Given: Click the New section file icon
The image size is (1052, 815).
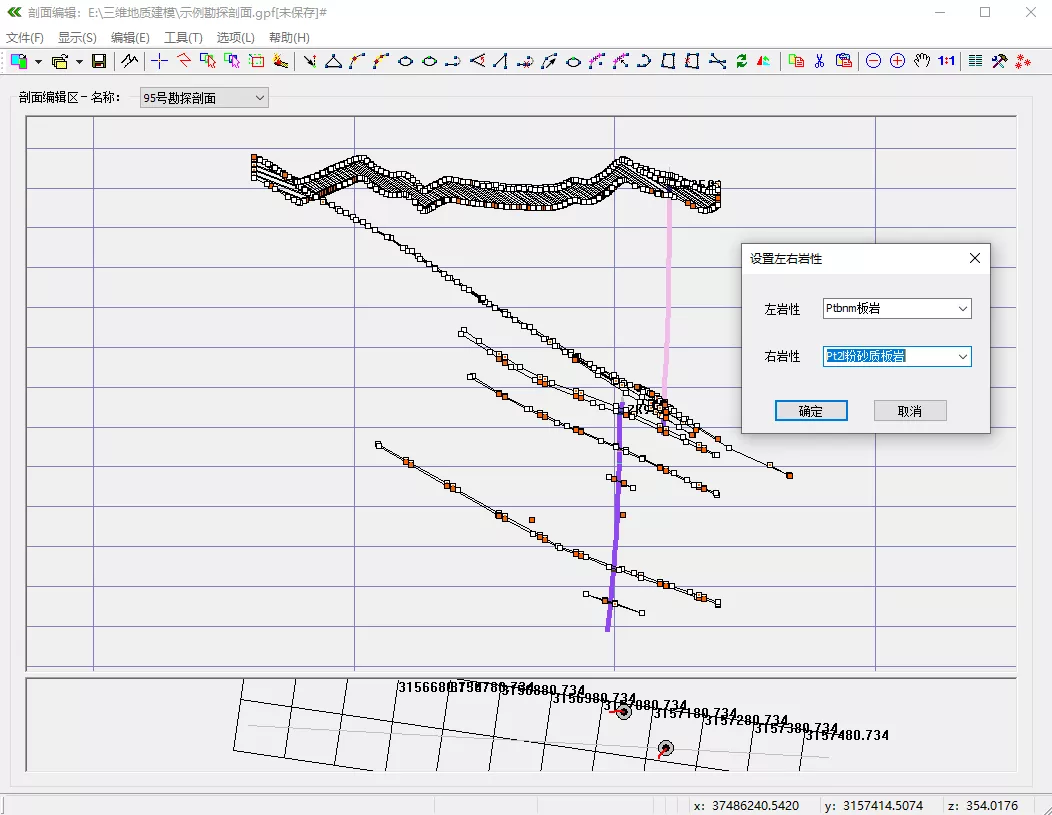Looking at the screenshot, I should pyautogui.click(x=19, y=61).
